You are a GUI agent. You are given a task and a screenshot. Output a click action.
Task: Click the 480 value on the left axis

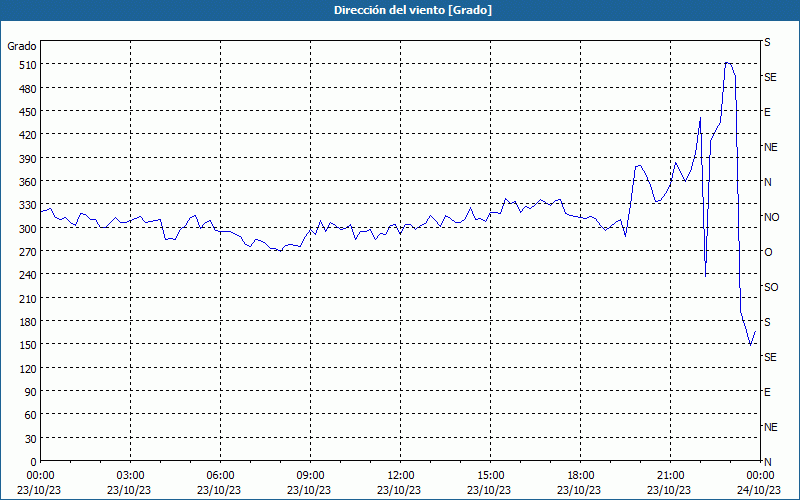click(28, 89)
